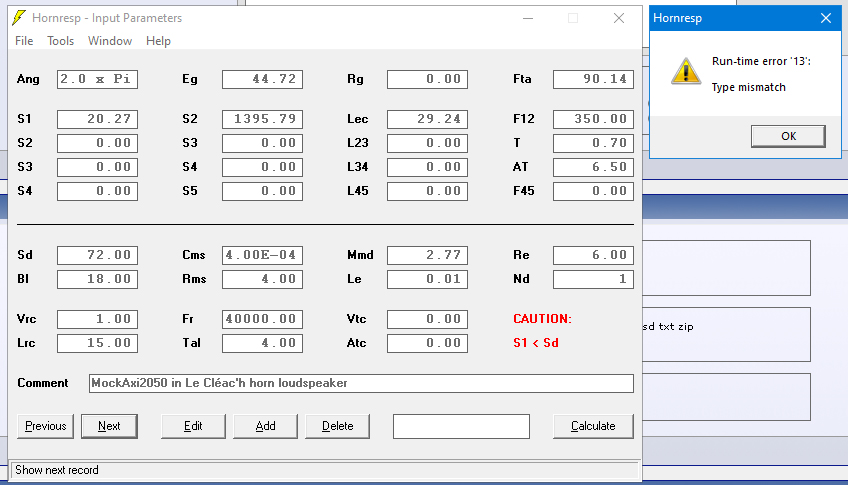Select the Bl field showing 18.00
Screen dimensions: 848x485
tap(97, 279)
